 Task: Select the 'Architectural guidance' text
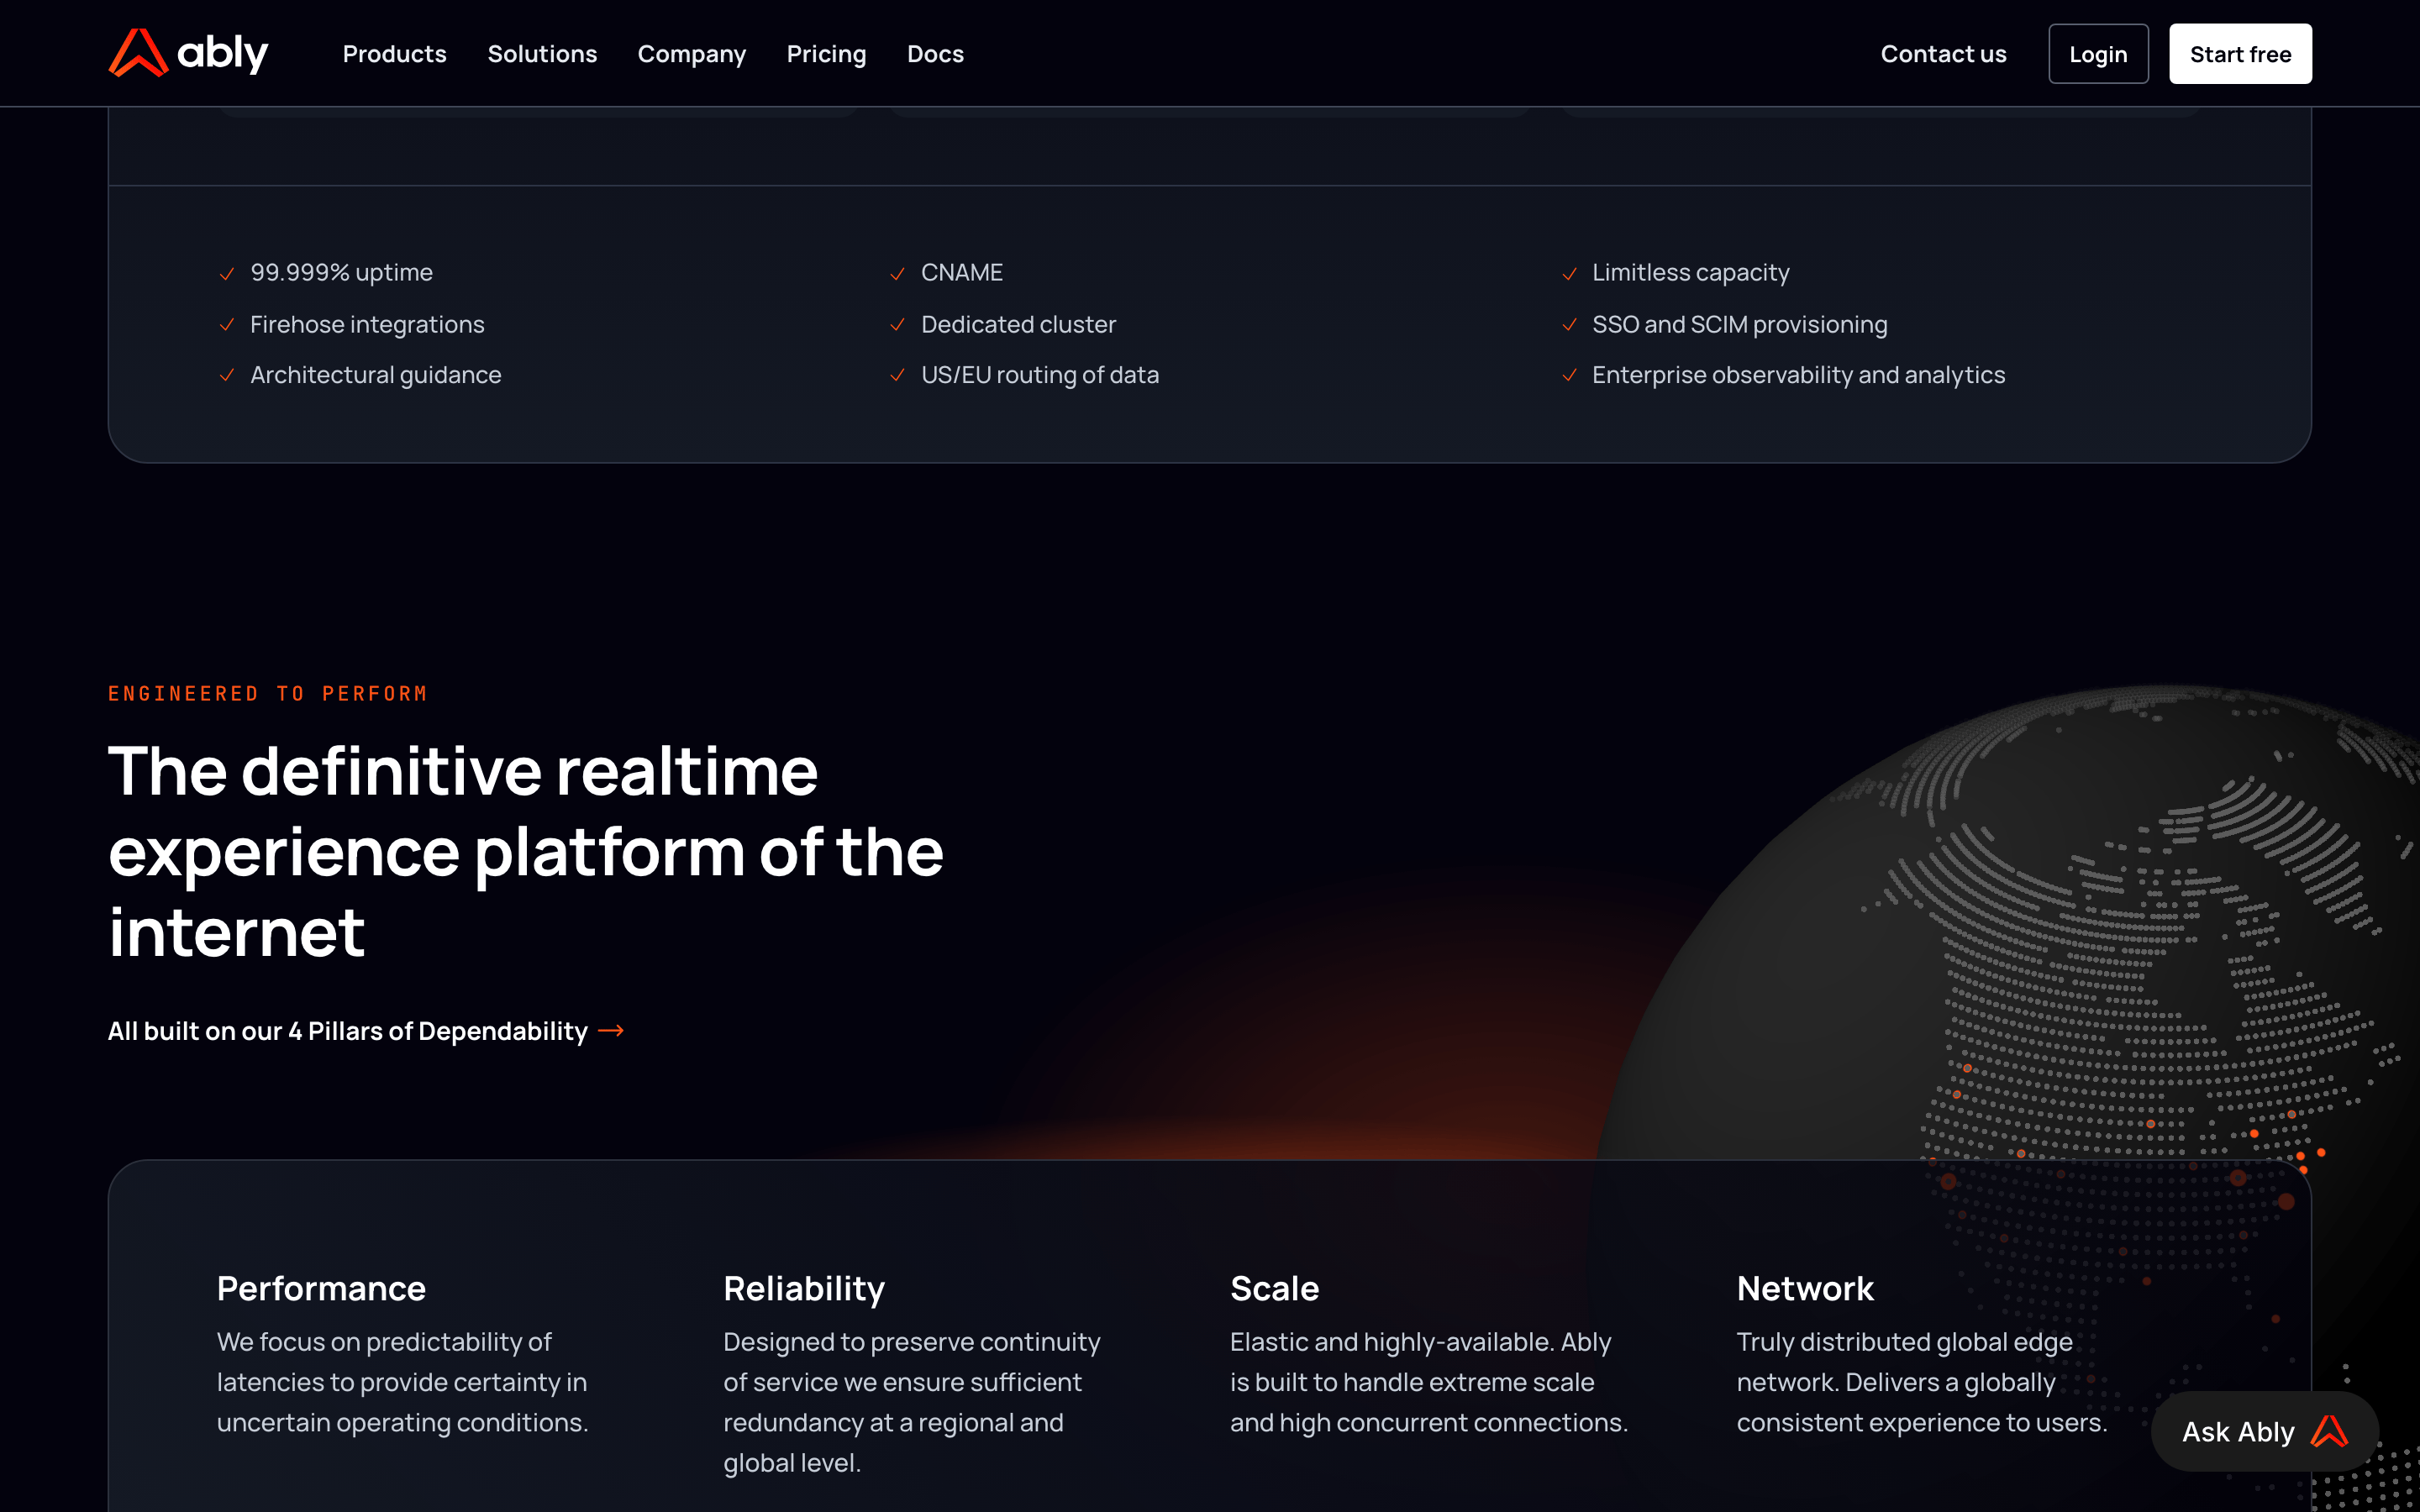tap(376, 375)
